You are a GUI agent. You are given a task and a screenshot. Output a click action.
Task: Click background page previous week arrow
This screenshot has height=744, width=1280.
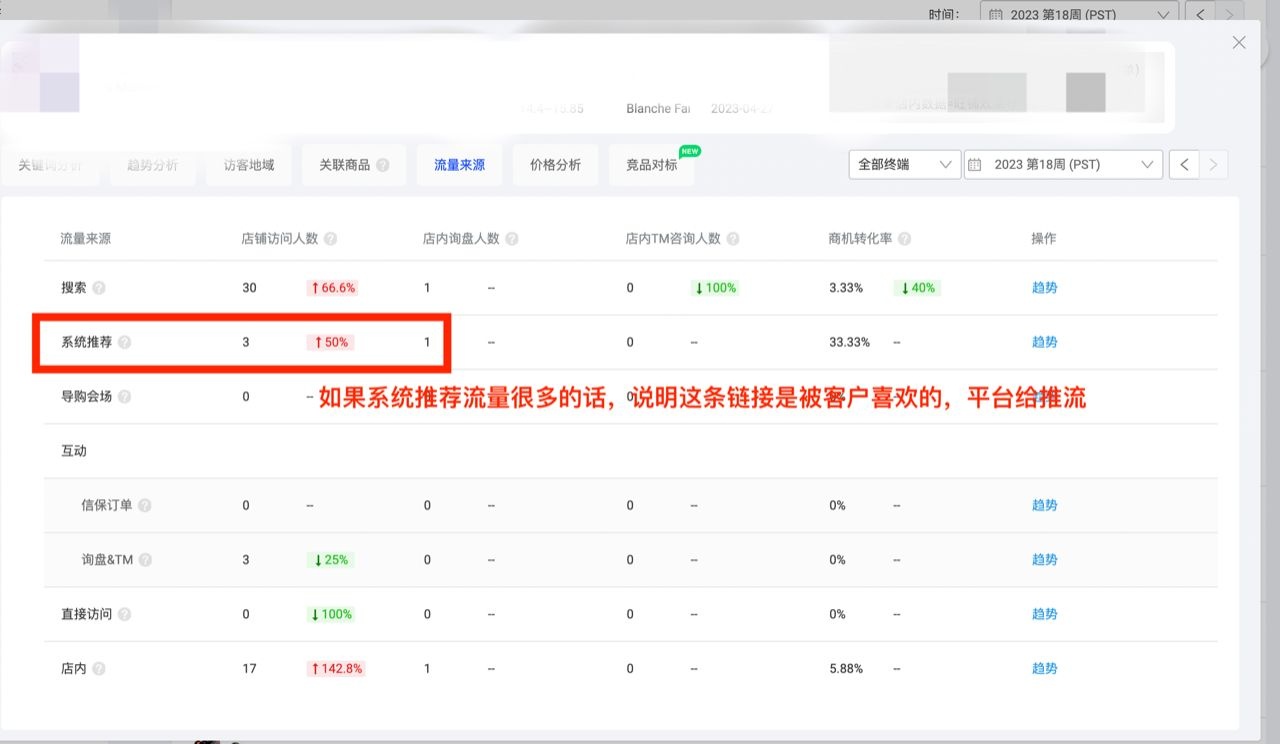point(1201,14)
